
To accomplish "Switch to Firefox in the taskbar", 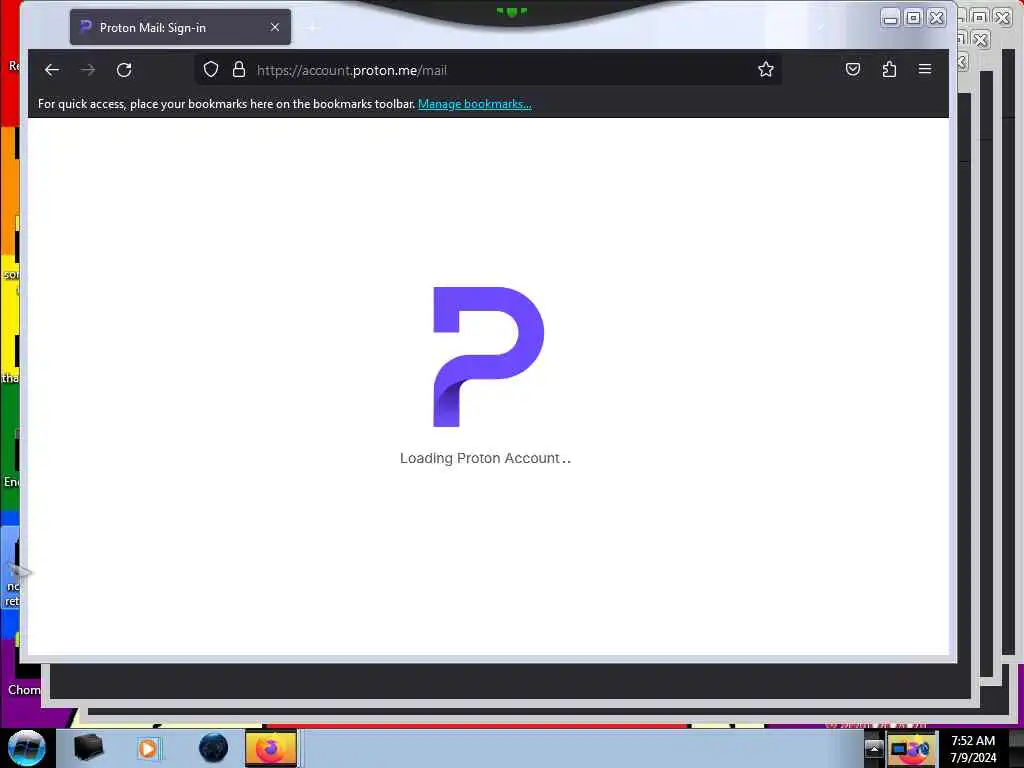I will point(271,748).
